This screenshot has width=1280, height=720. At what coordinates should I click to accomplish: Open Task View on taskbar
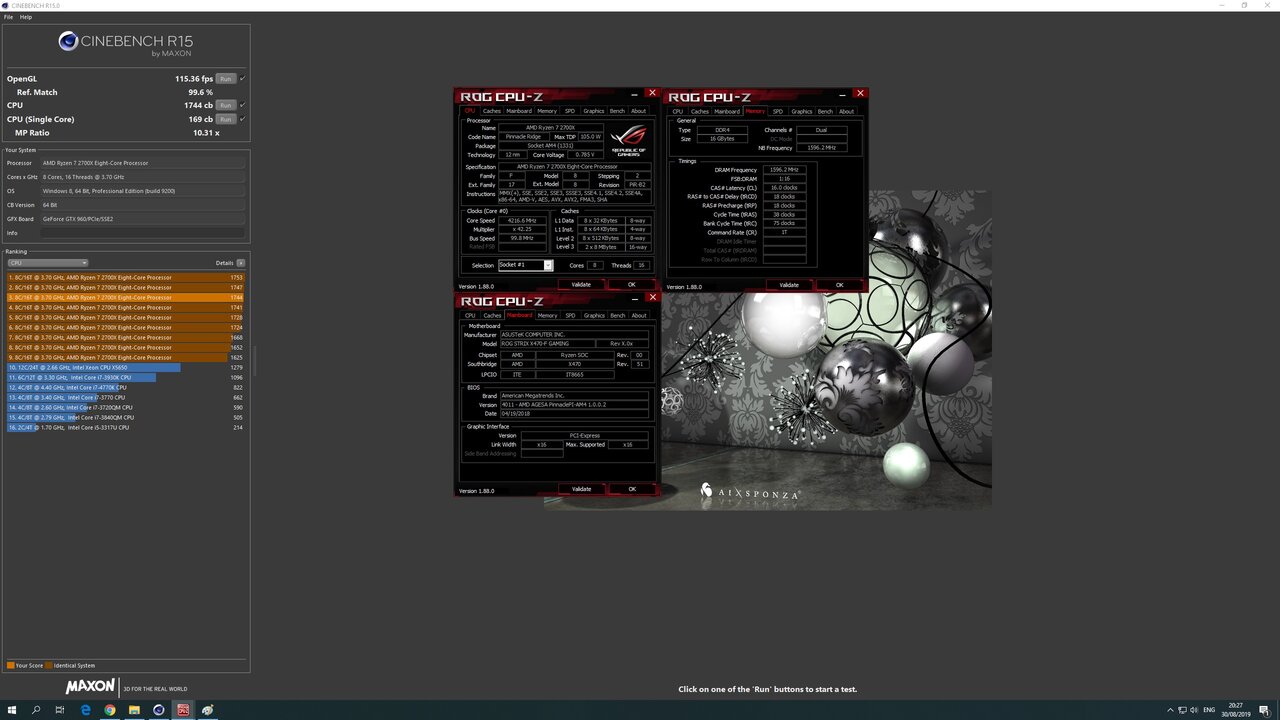60,710
